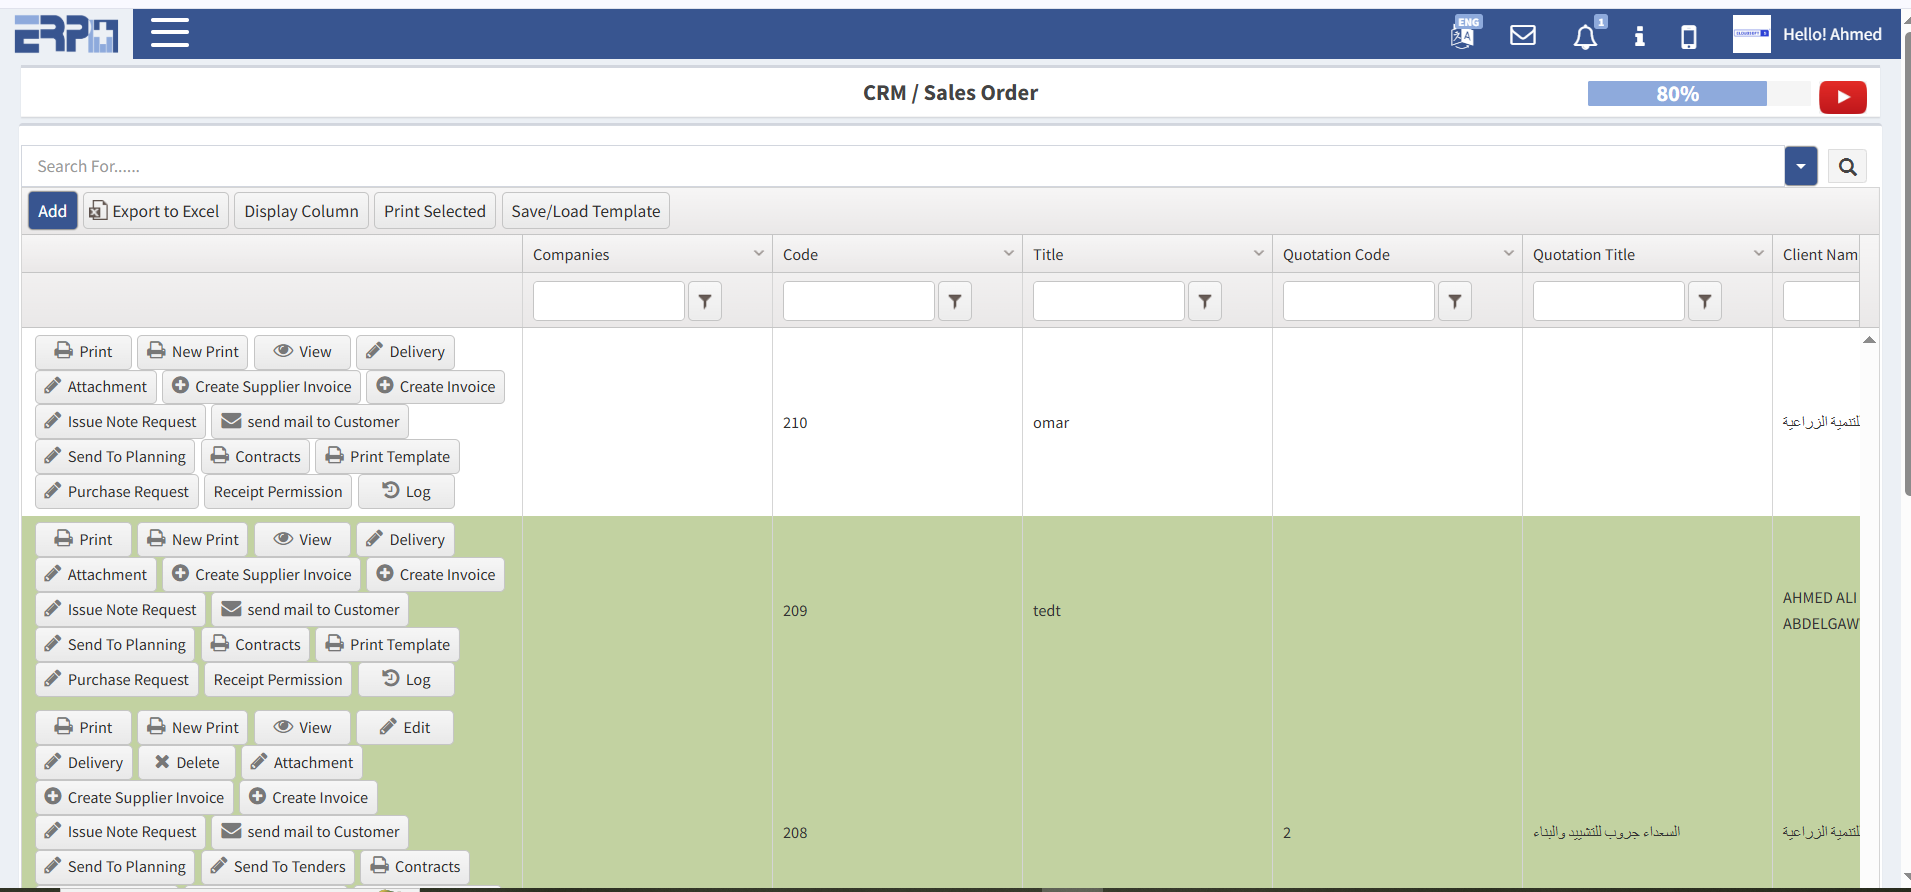
Task: Click the magnifier search icon button
Action: tap(1847, 167)
